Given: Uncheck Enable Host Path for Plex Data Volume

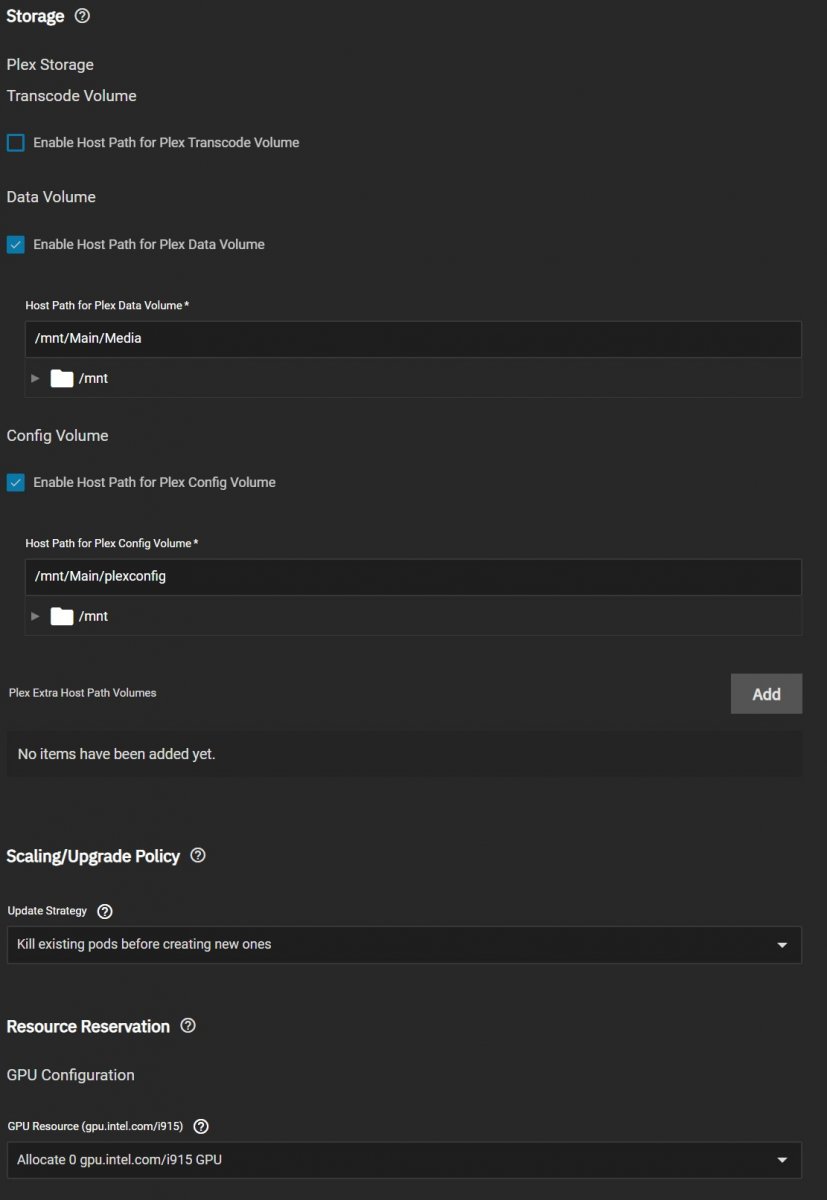Looking at the screenshot, I should [16, 245].
